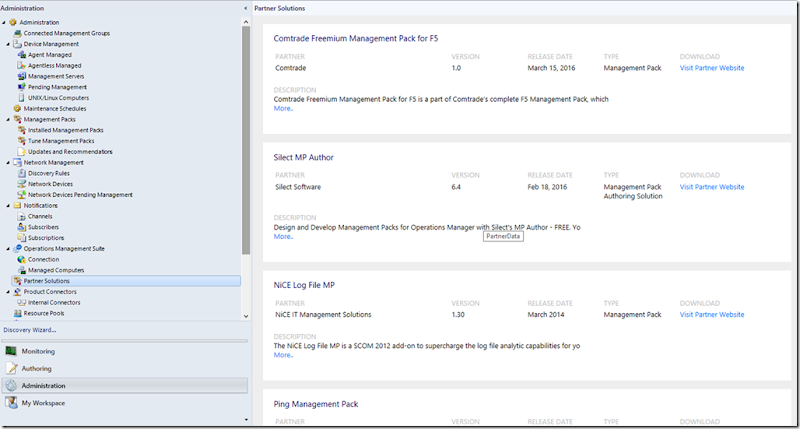800x429 pixels.
Task: Click the Channels icon
Action: (21, 216)
